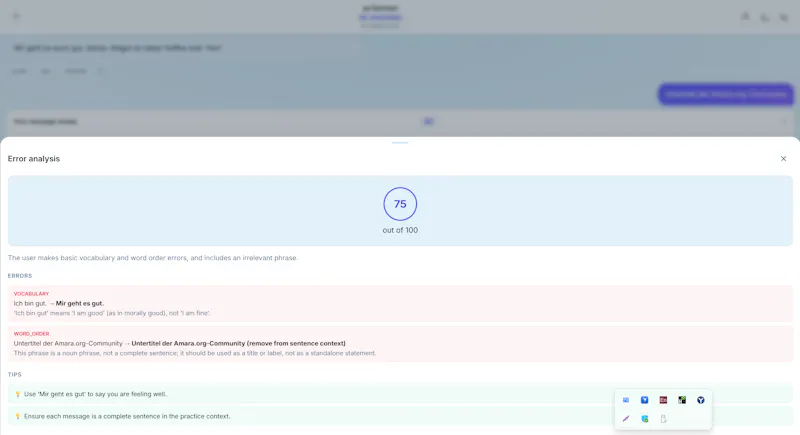Select the VOCABULARY error label

click(31, 294)
